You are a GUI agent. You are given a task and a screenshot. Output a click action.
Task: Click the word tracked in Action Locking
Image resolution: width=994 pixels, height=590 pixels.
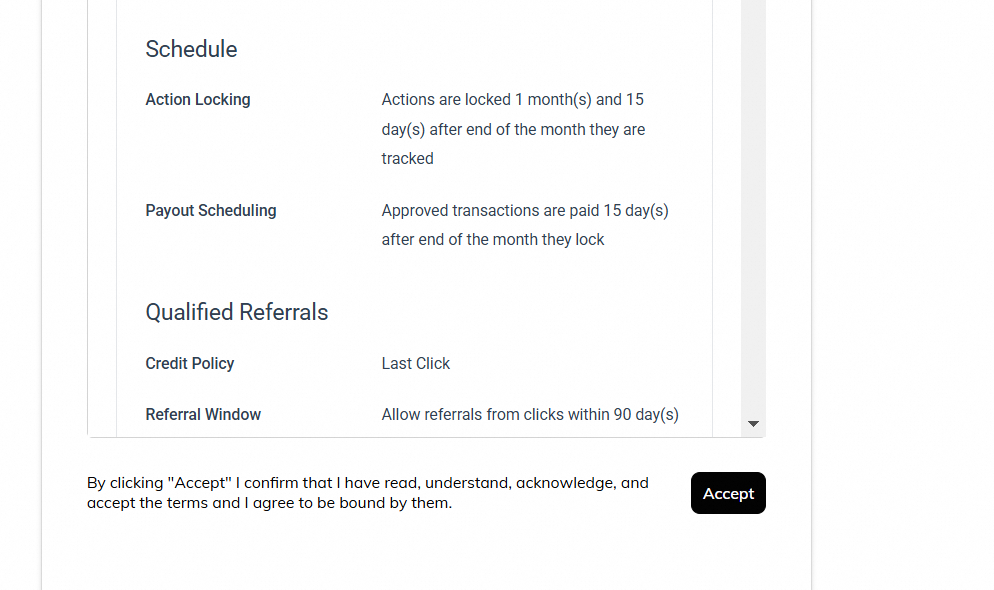click(x=407, y=159)
